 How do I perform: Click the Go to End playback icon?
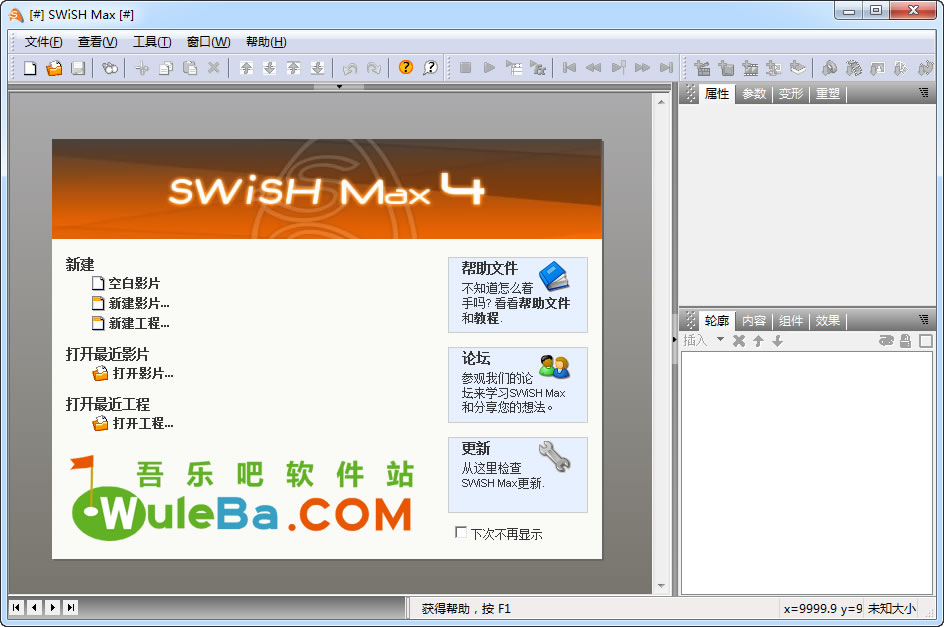[x=666, y=67]
